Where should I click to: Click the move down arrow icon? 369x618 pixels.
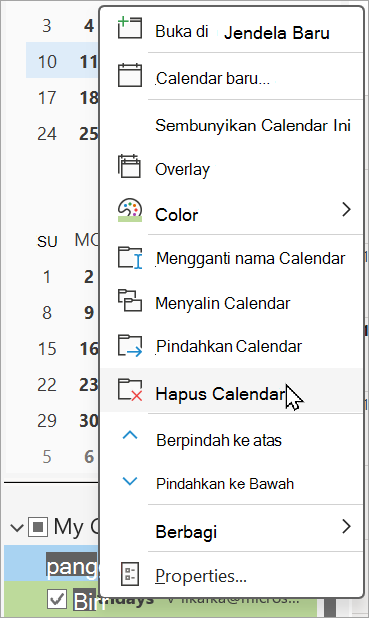click(130, 481)
